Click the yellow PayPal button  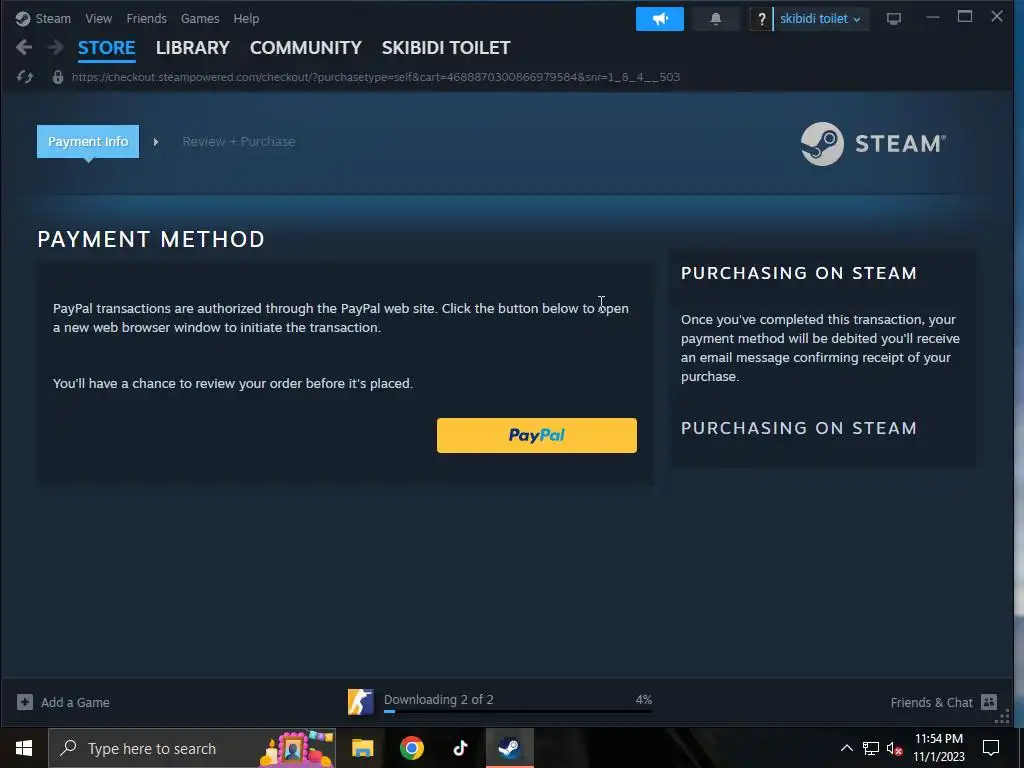point(537,436)
